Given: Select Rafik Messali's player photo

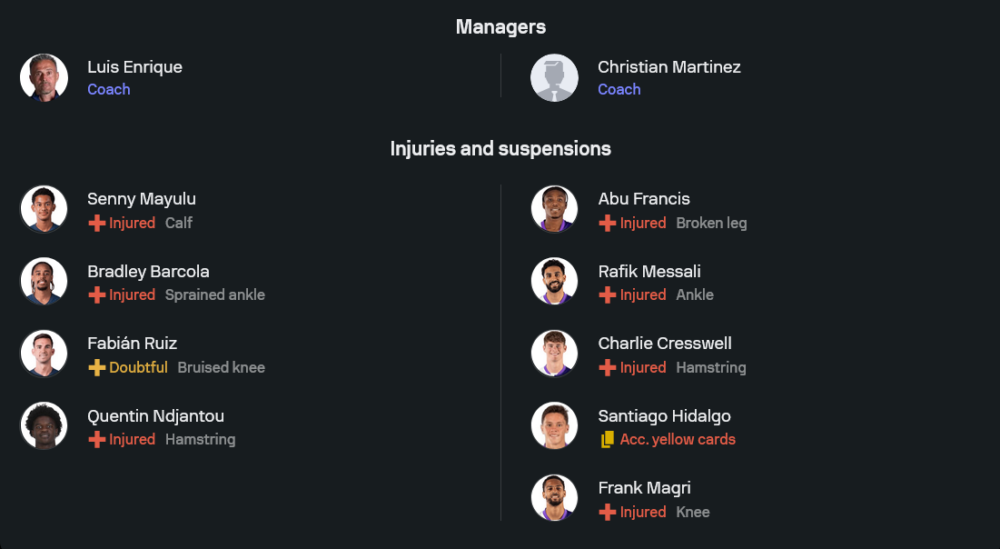Looking at the screenshot, I should 554,282.
